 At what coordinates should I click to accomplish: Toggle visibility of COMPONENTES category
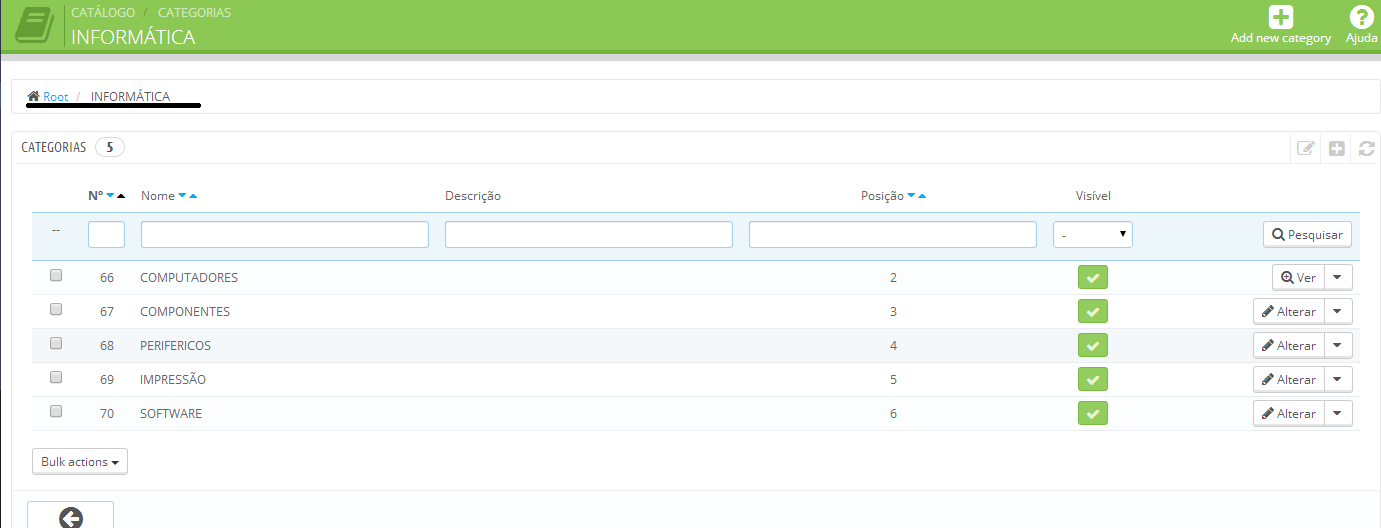(x=1093, y=312)
